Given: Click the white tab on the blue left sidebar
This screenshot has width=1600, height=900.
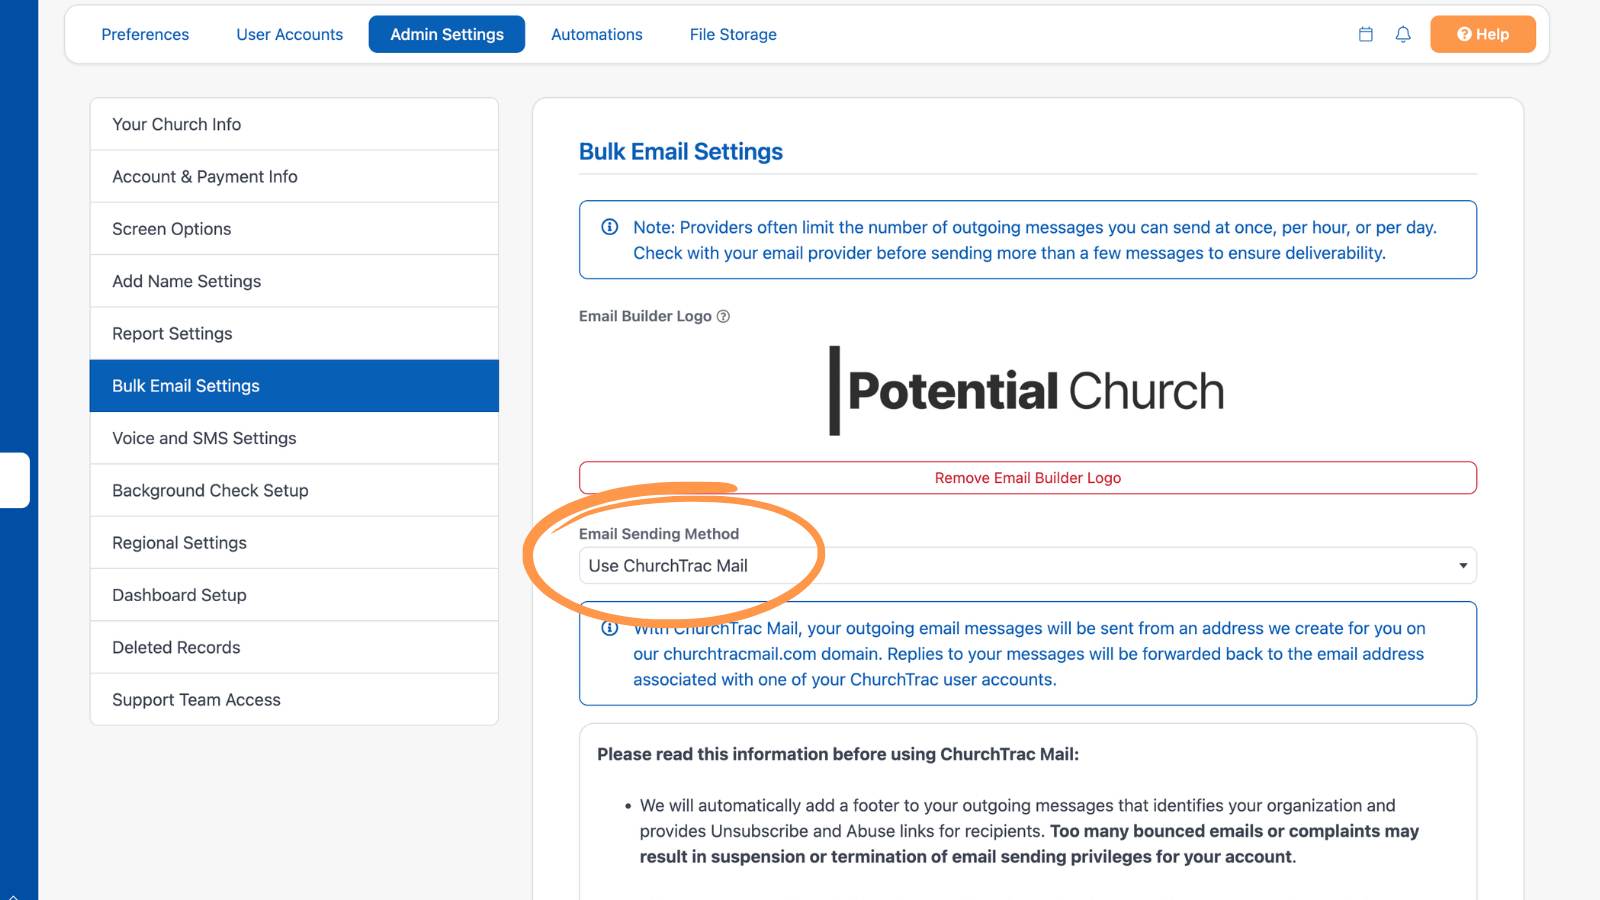Looking at the screenshot, I should [14, 480].
